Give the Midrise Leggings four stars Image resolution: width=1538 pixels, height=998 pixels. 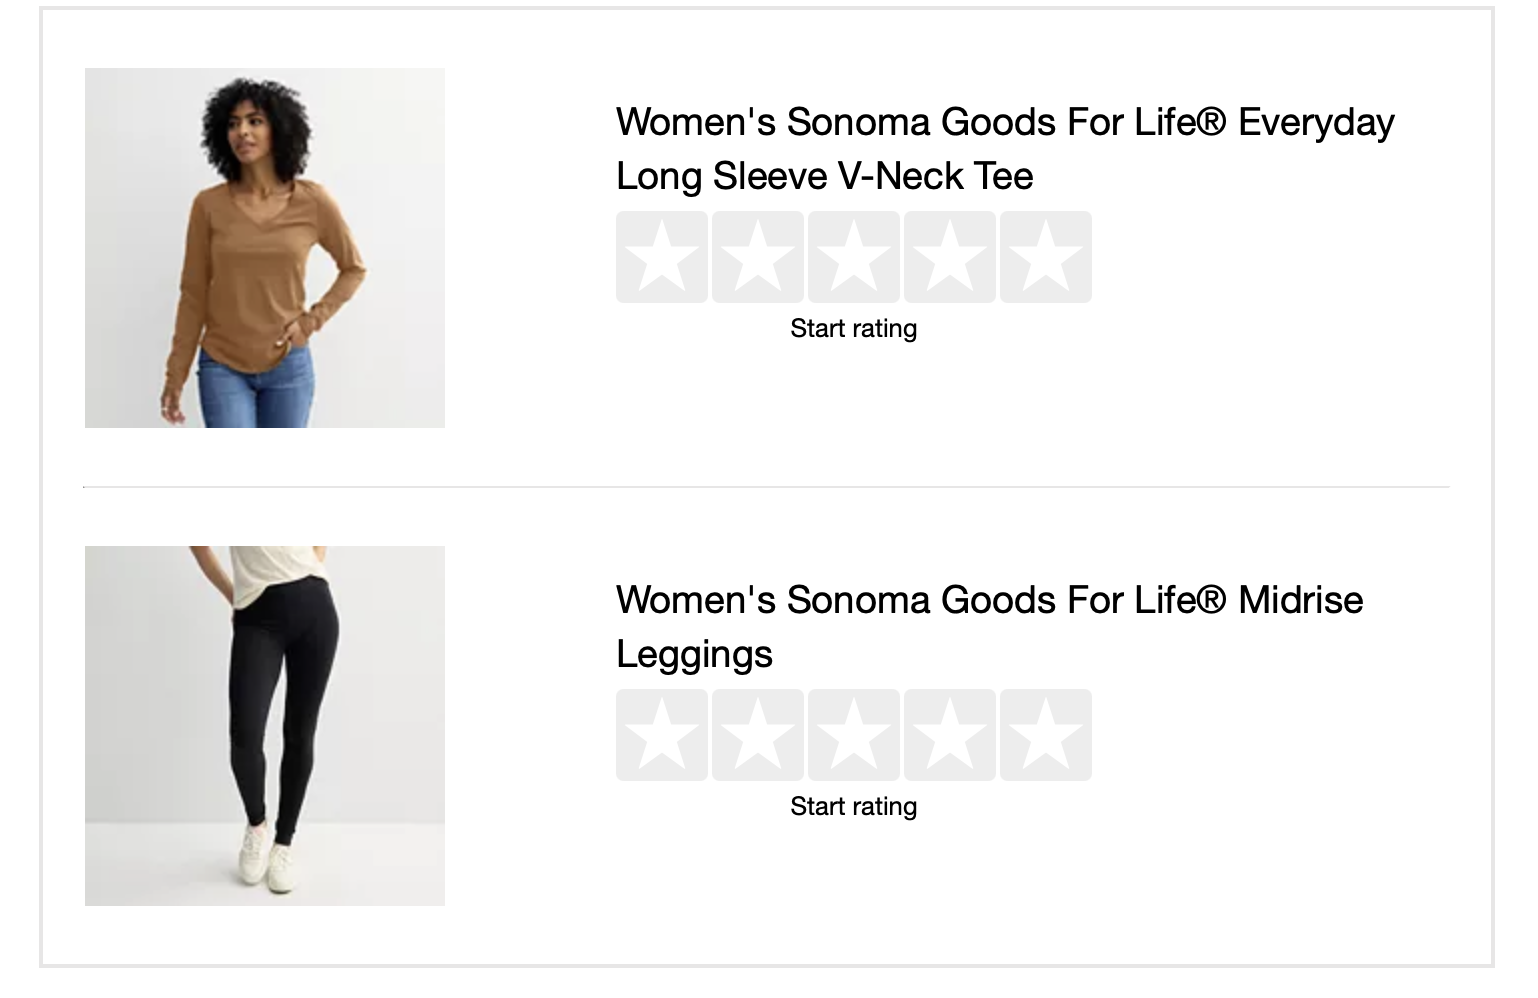tap(950, 735)
